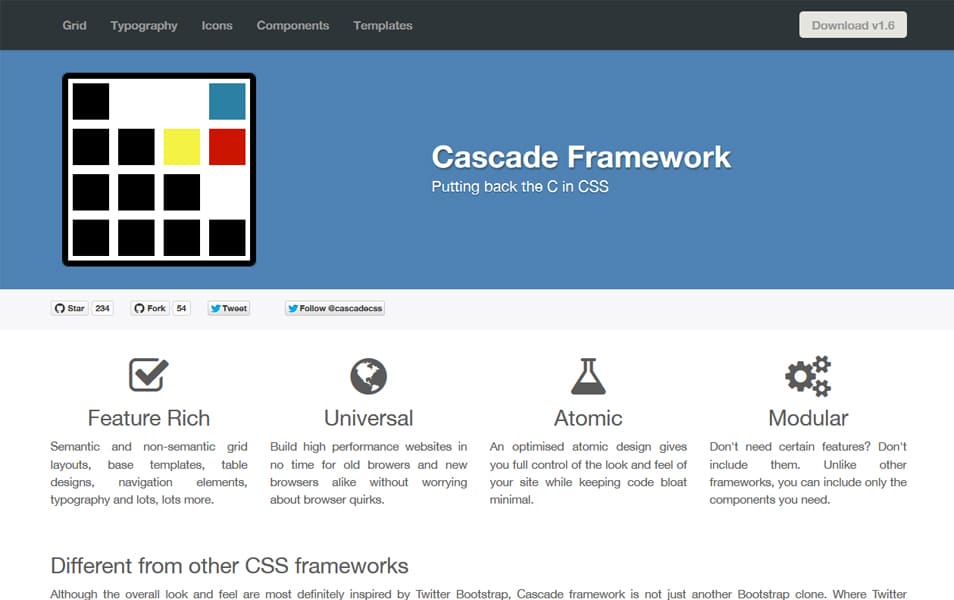
Task: Click the text 'about browser quirks.'
Action: [327, 500]
